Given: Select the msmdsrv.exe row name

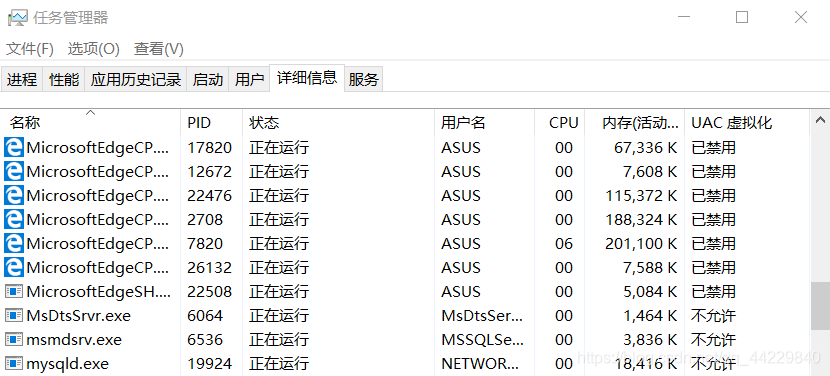Looking at the screenshot, I should (x=74, y=340).
